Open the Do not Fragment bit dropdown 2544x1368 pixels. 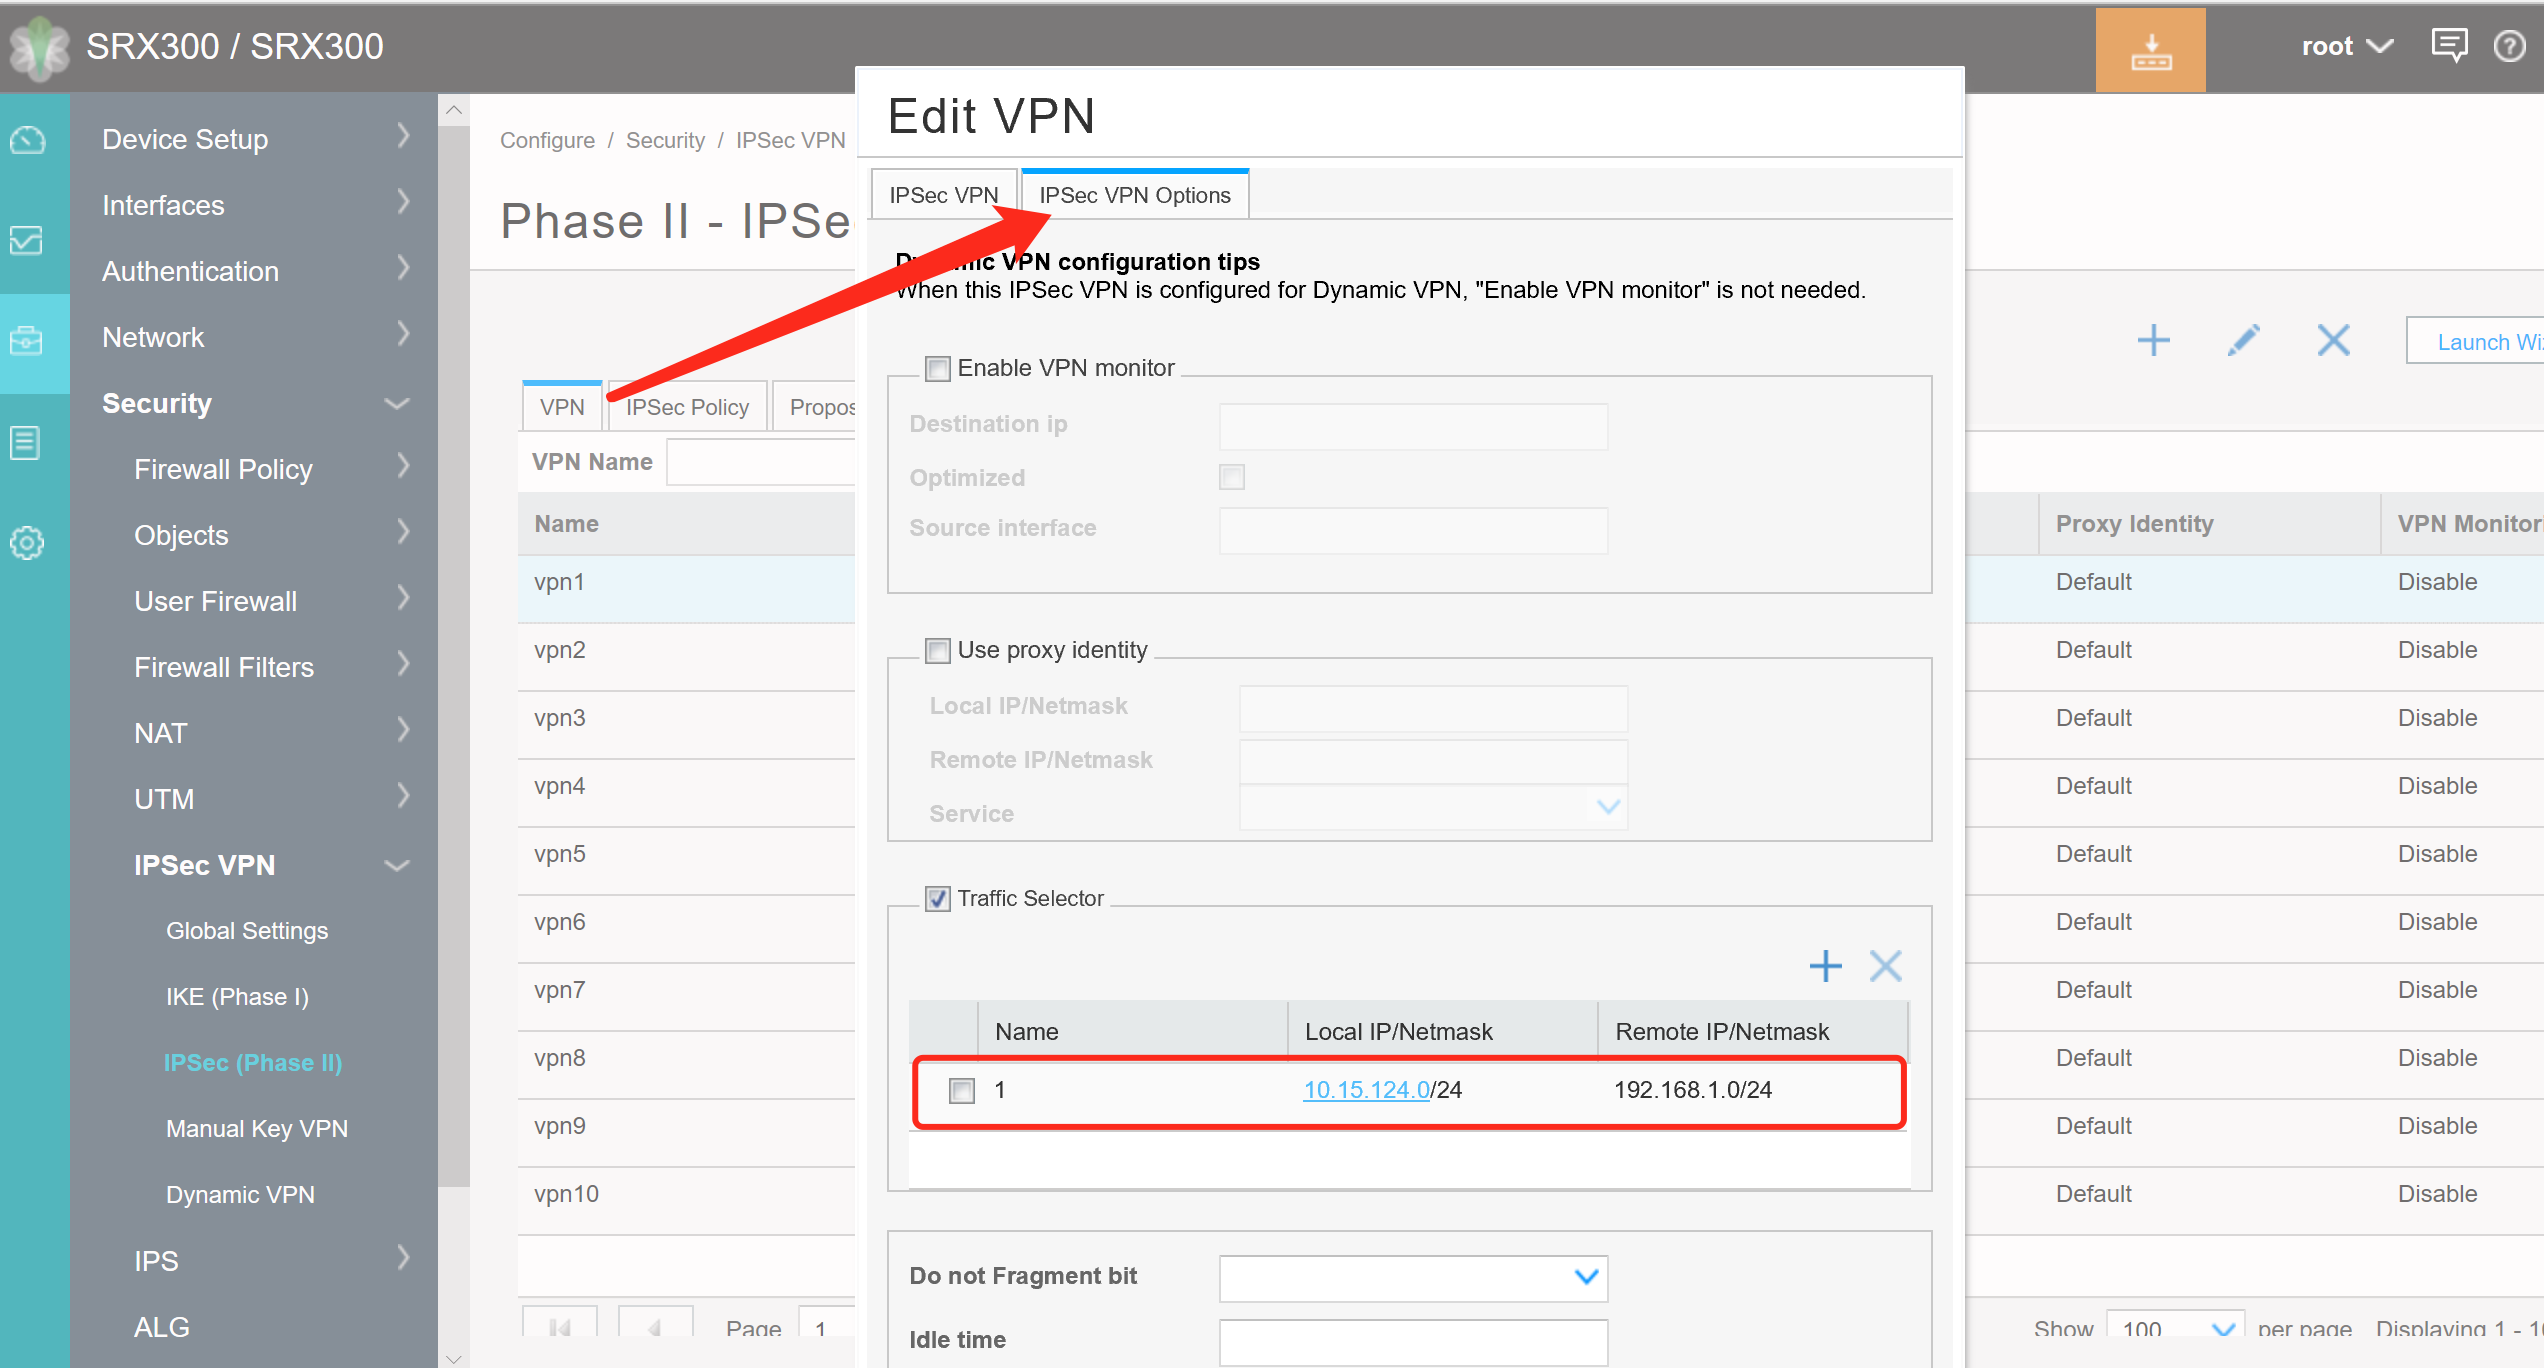tap(1412, 1277)
